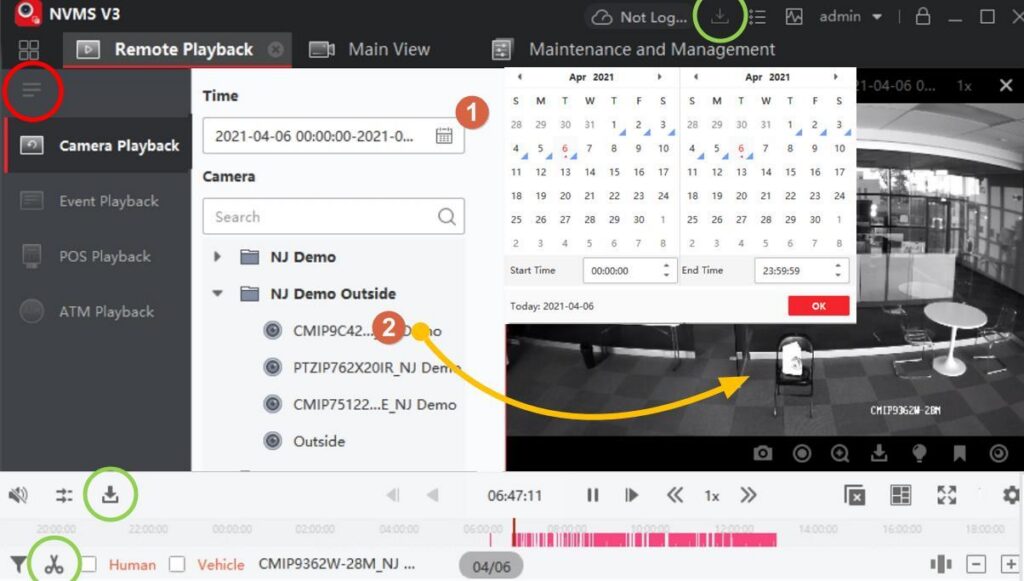Open the task list icon beside admin
Screen dimensions: 1024x581
coord(757,16)
